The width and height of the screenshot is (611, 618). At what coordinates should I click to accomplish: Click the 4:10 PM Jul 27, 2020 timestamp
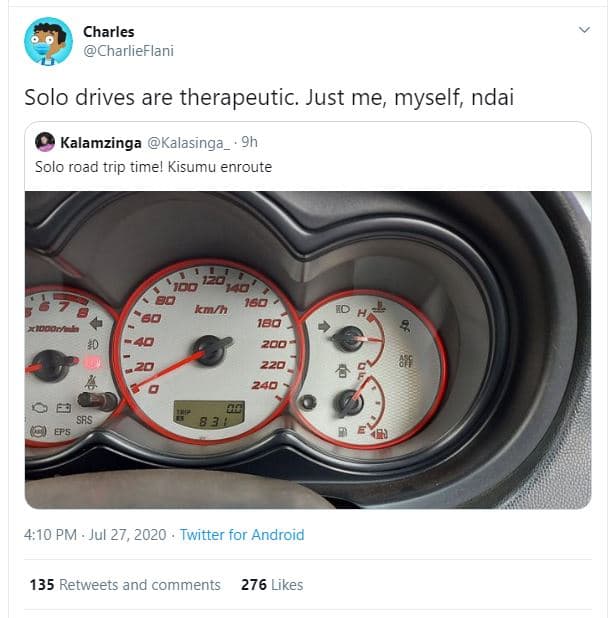pos(95,535)
